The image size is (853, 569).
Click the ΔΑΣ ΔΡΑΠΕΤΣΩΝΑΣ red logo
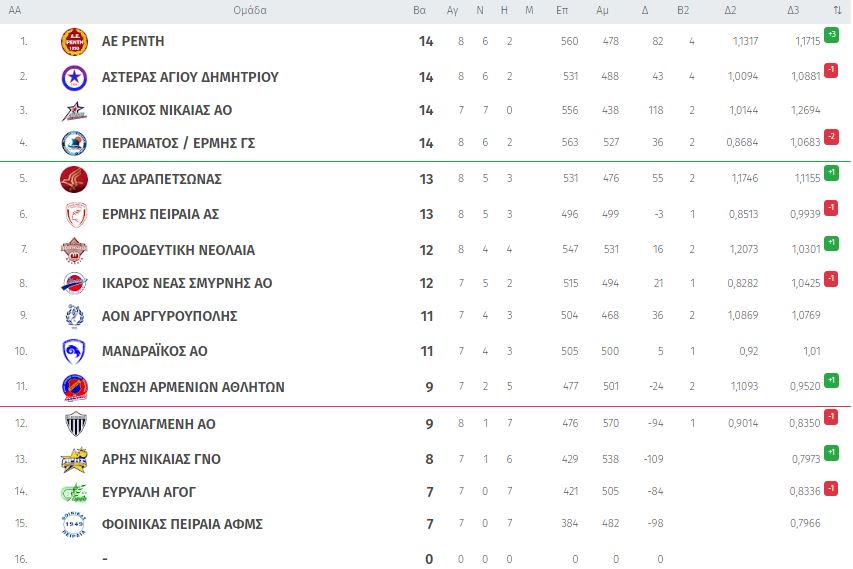tap(75, 179)
